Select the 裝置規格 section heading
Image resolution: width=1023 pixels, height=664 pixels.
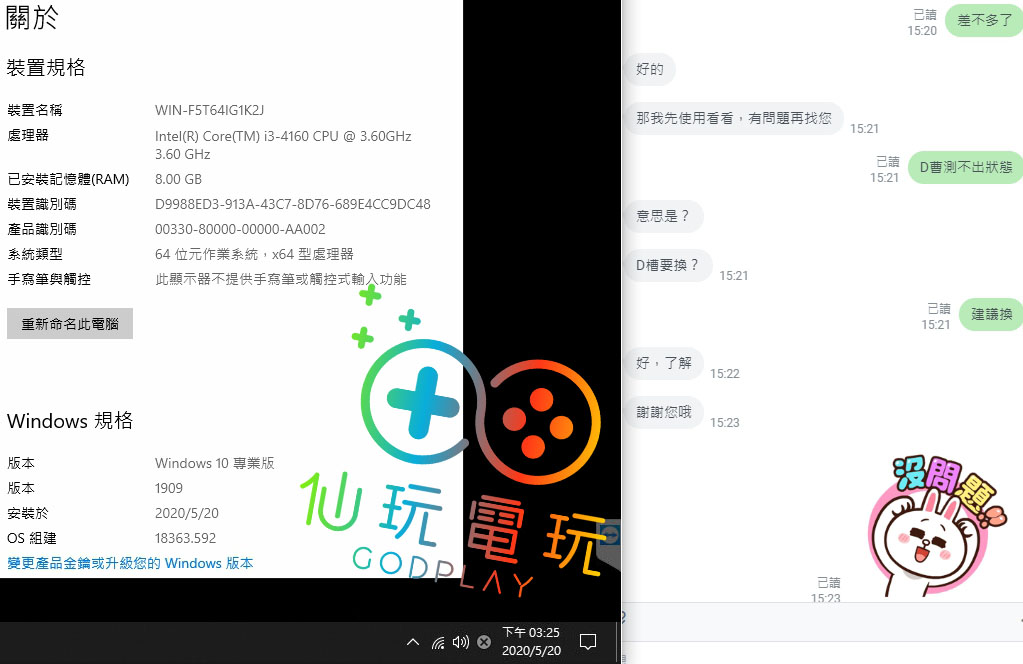[x=44, y=67]
